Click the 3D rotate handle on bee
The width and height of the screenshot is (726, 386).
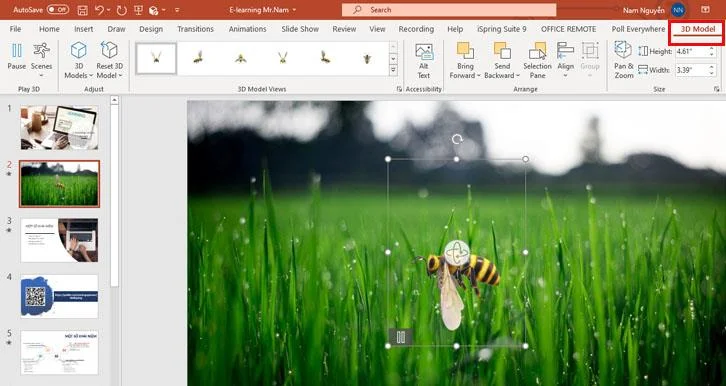click(x=457, y=253)
